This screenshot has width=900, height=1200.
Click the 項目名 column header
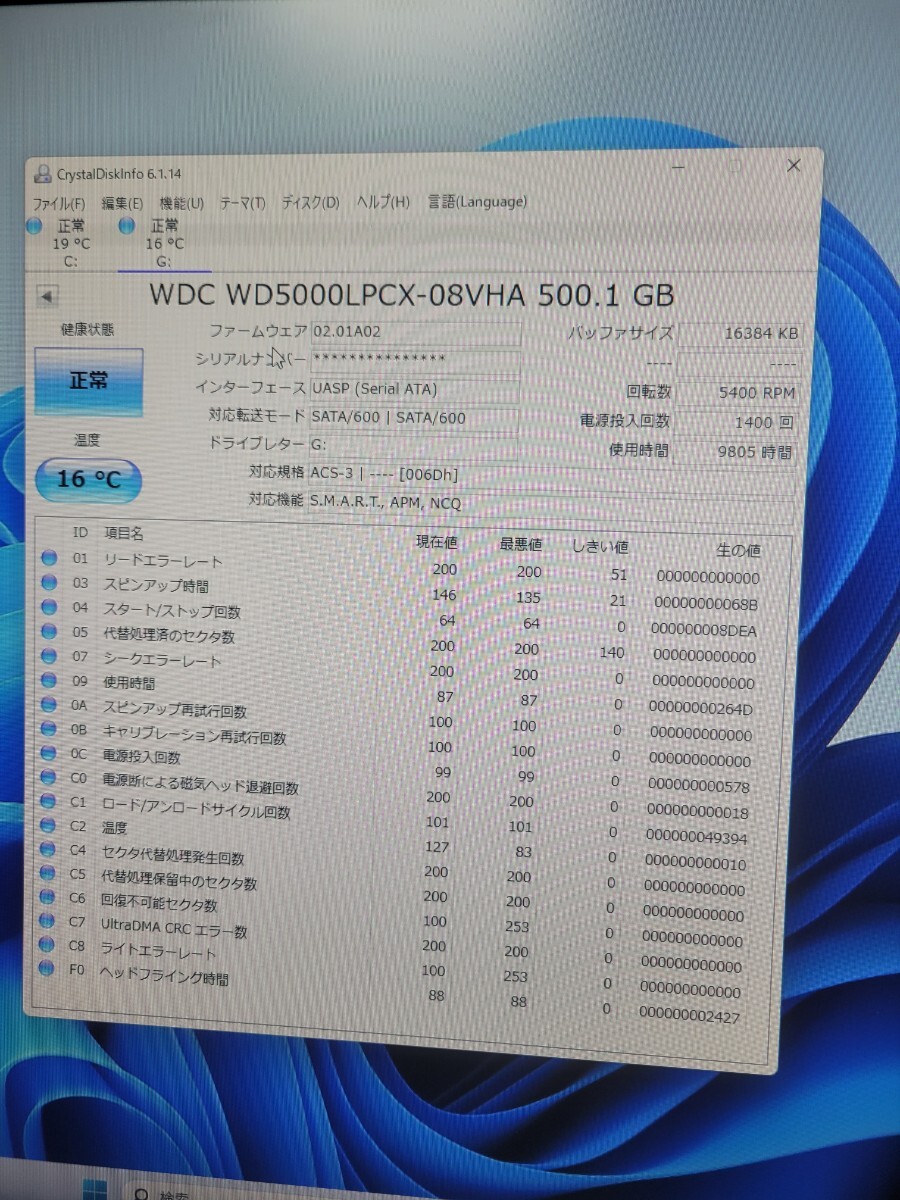[x=124, y=534]
